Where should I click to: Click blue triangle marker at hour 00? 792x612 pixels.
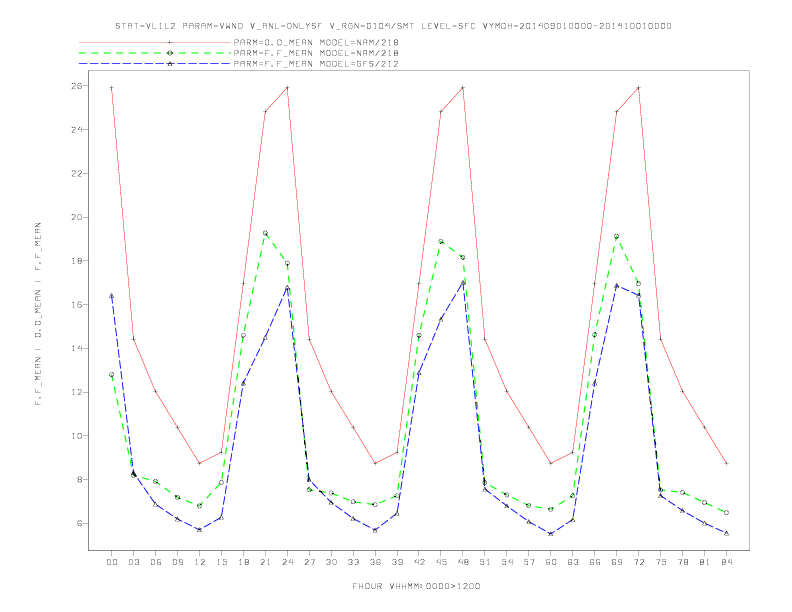[x=112, y=296]
